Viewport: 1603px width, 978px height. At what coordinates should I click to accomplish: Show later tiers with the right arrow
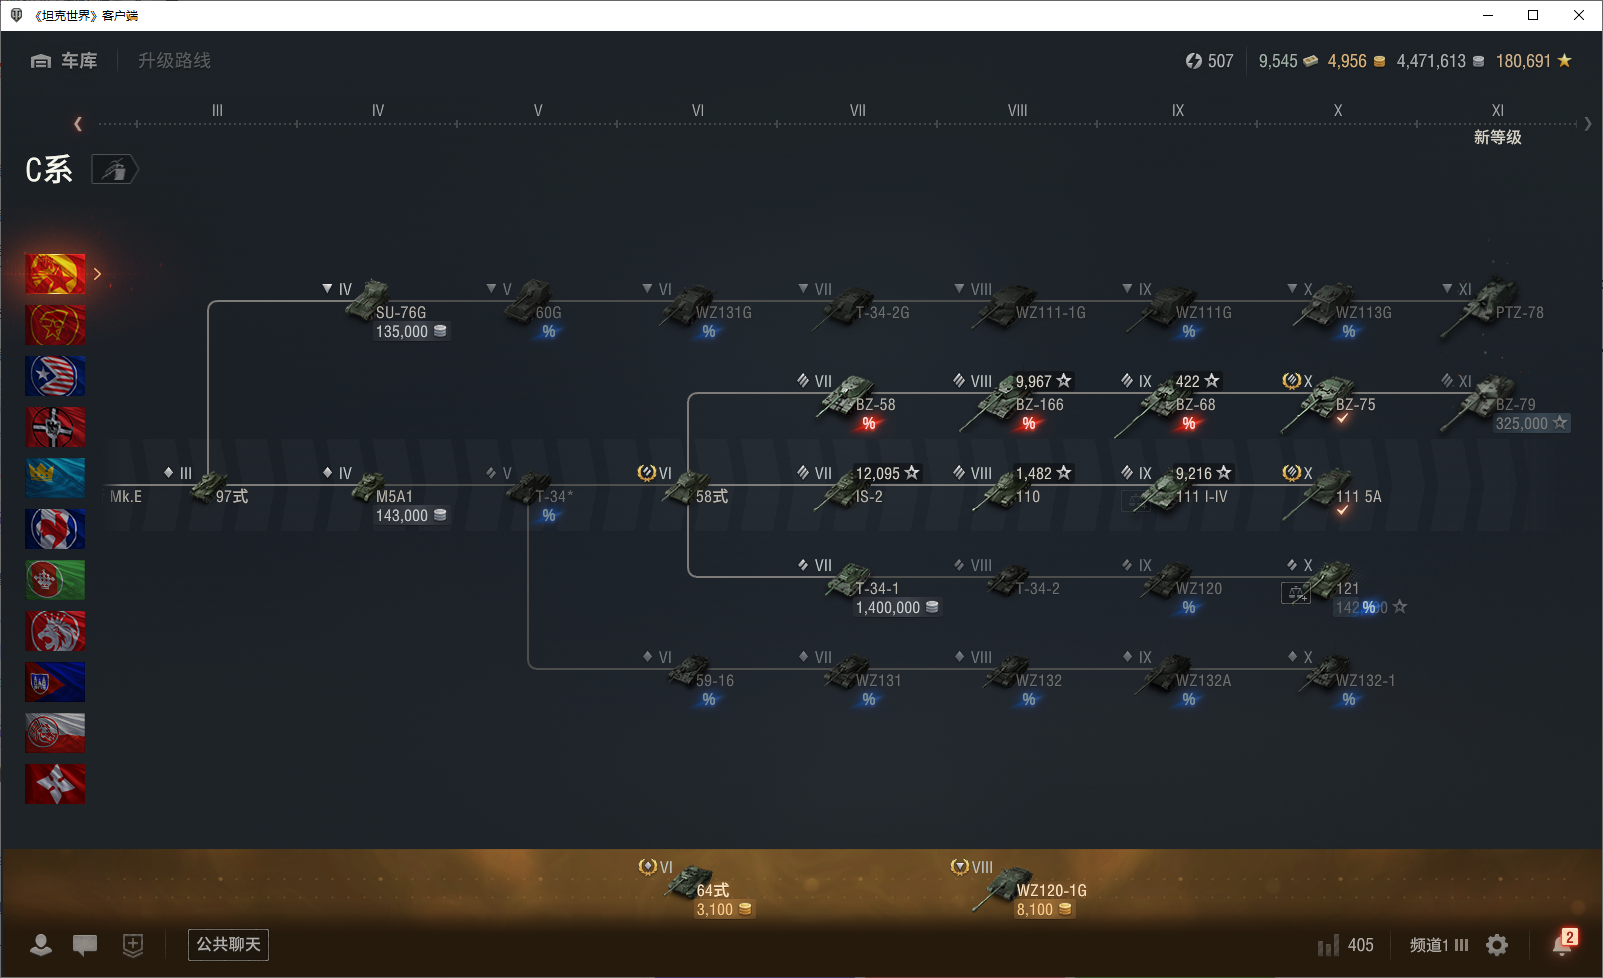(x=1587, y=124)
